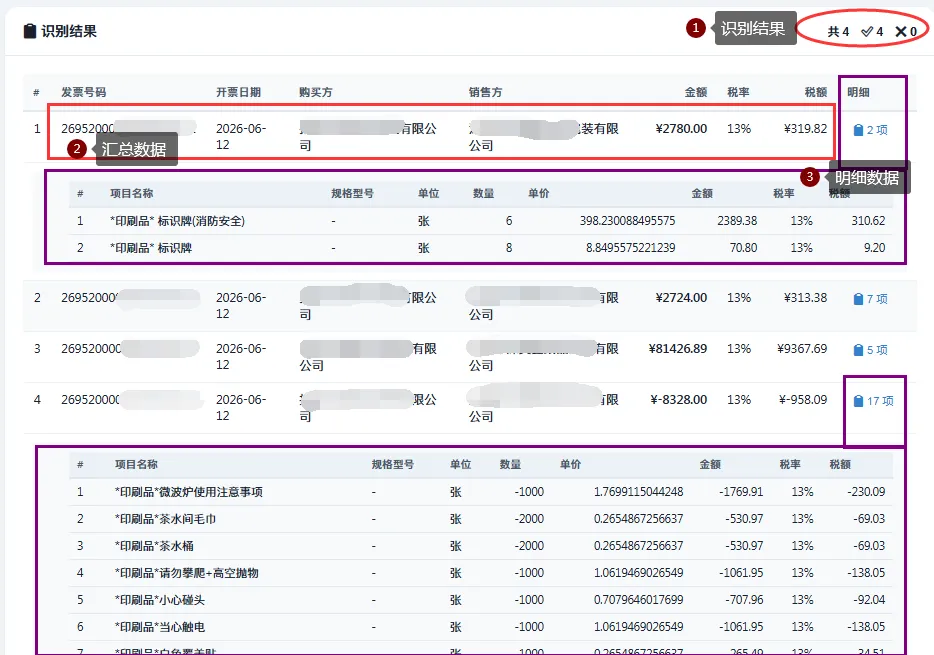Click the date 2026-06-12 of invoice 3

click(x=241, y=357)
